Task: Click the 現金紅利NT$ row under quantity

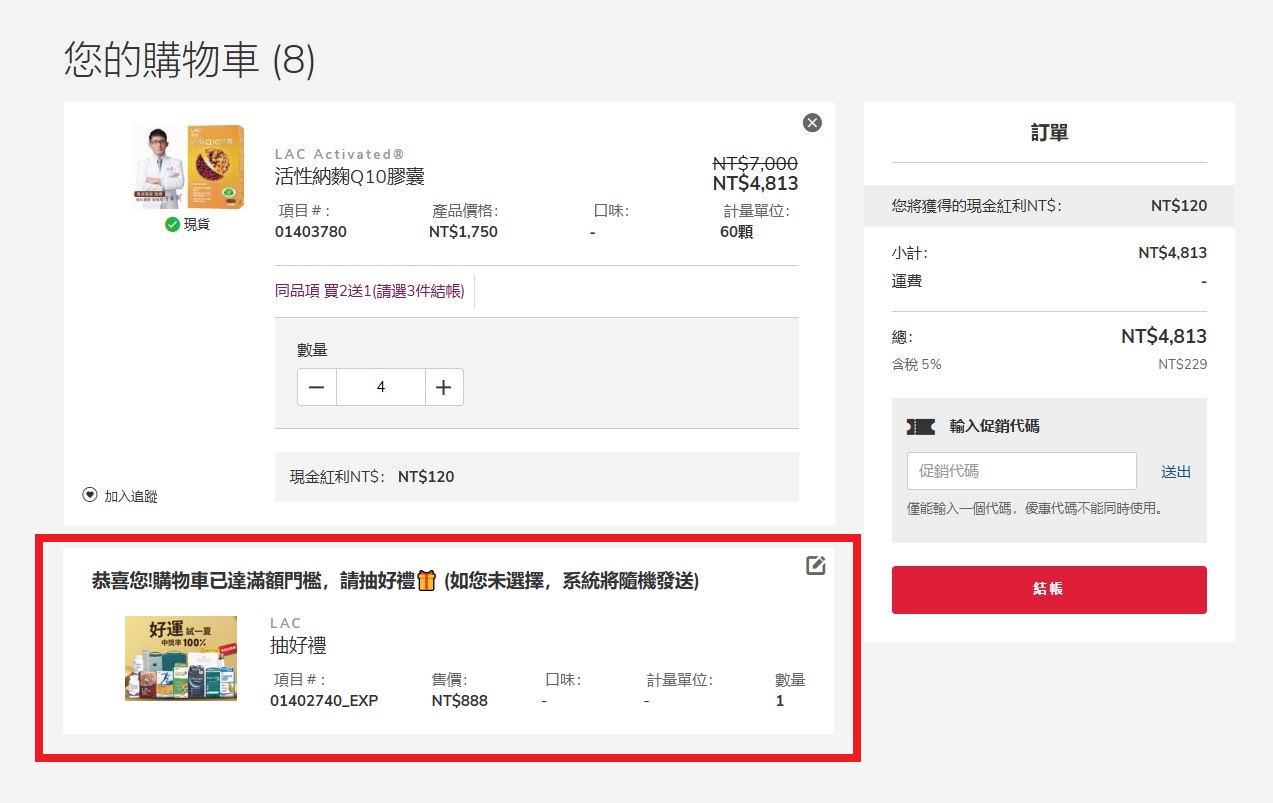Action: (x=537, y=477)
